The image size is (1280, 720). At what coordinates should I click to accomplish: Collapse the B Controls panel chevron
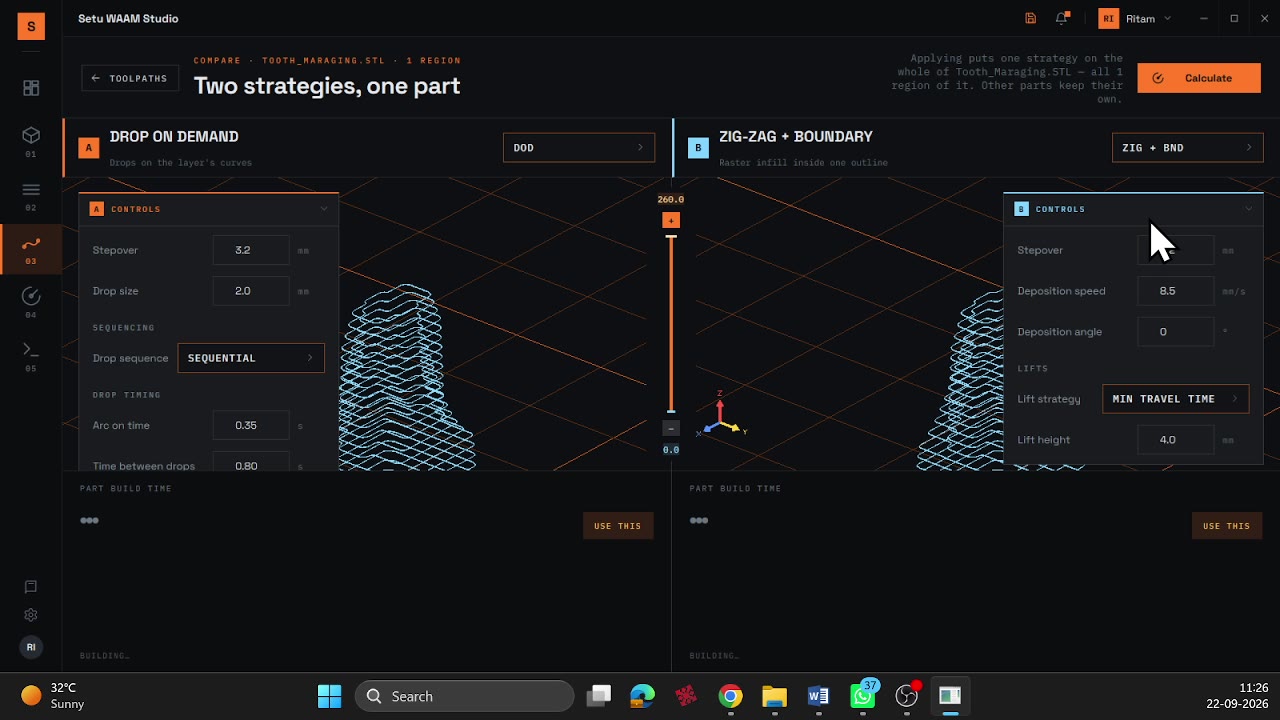coord(1249,209)
